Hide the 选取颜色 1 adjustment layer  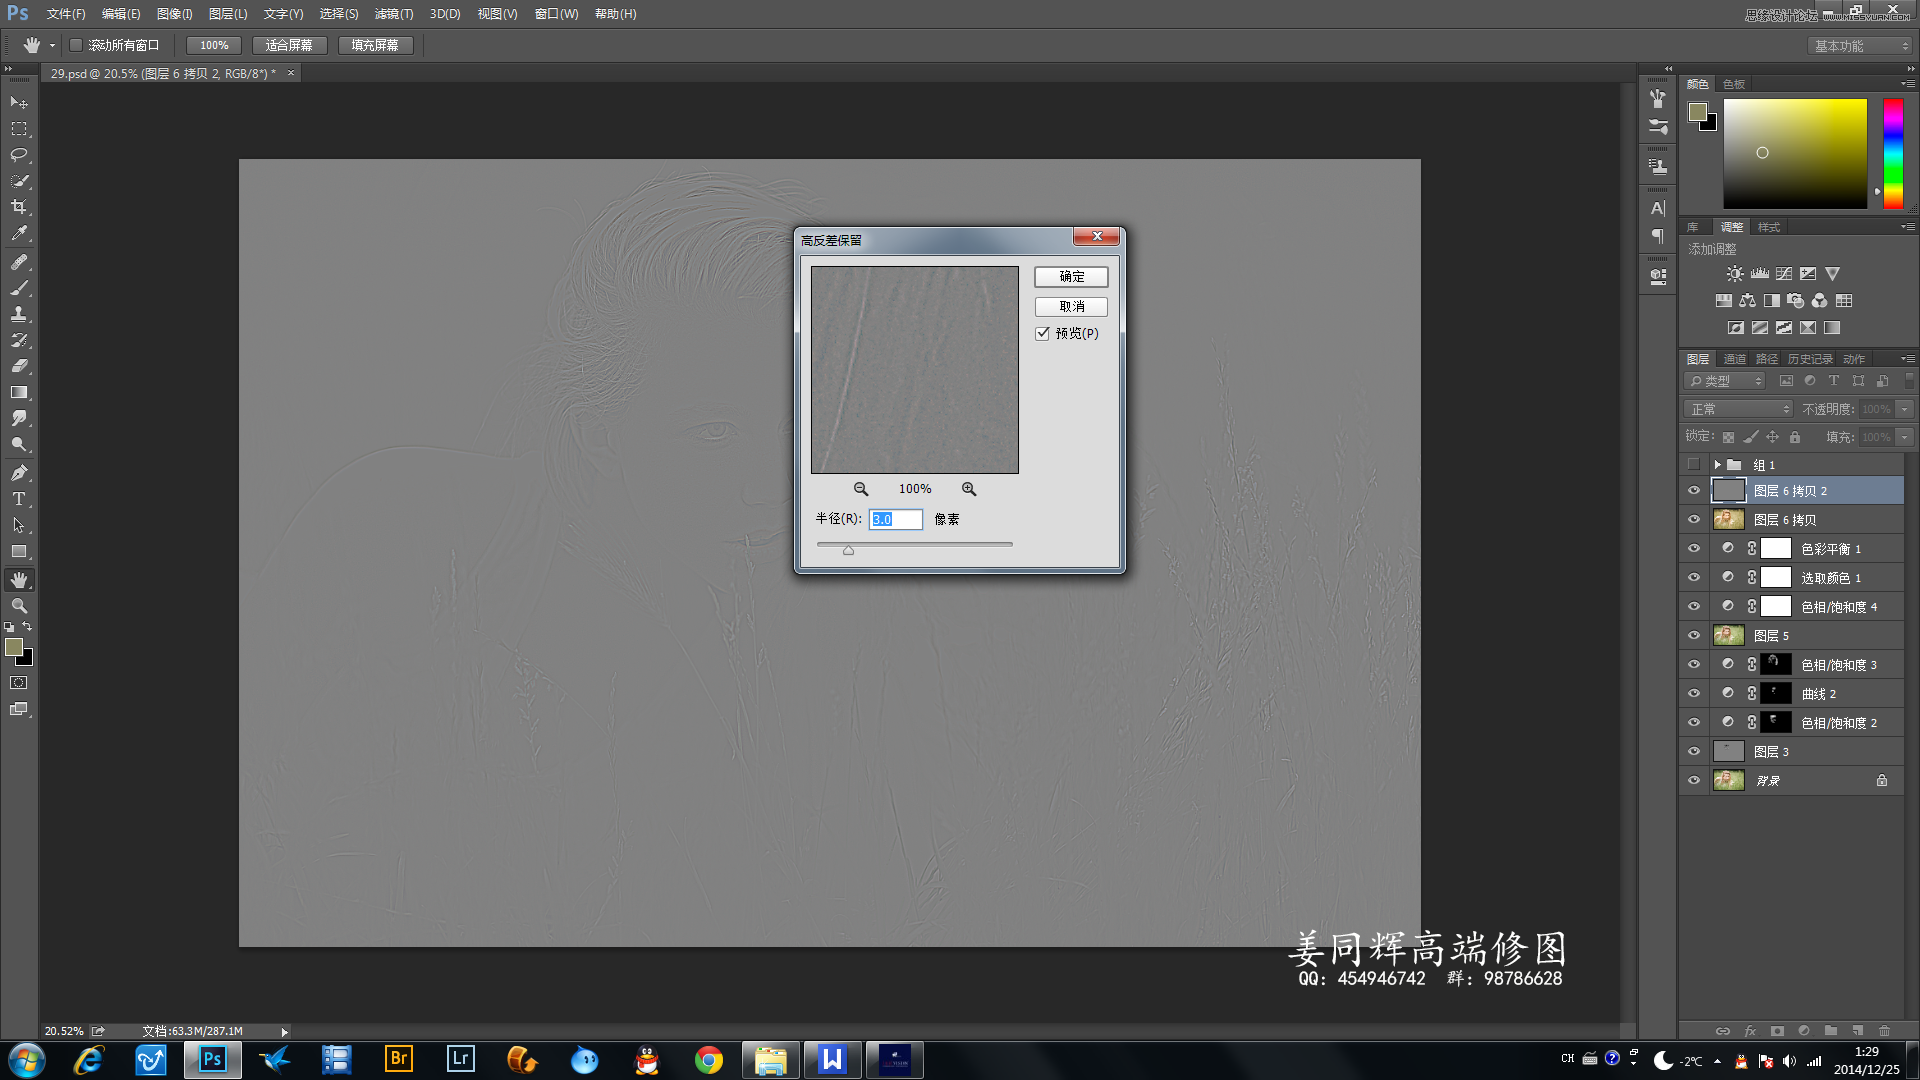(x=1694, y=578)
